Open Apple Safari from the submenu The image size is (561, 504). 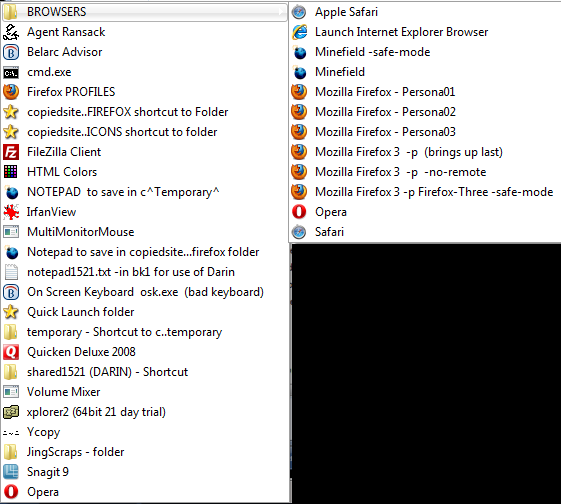425,12
